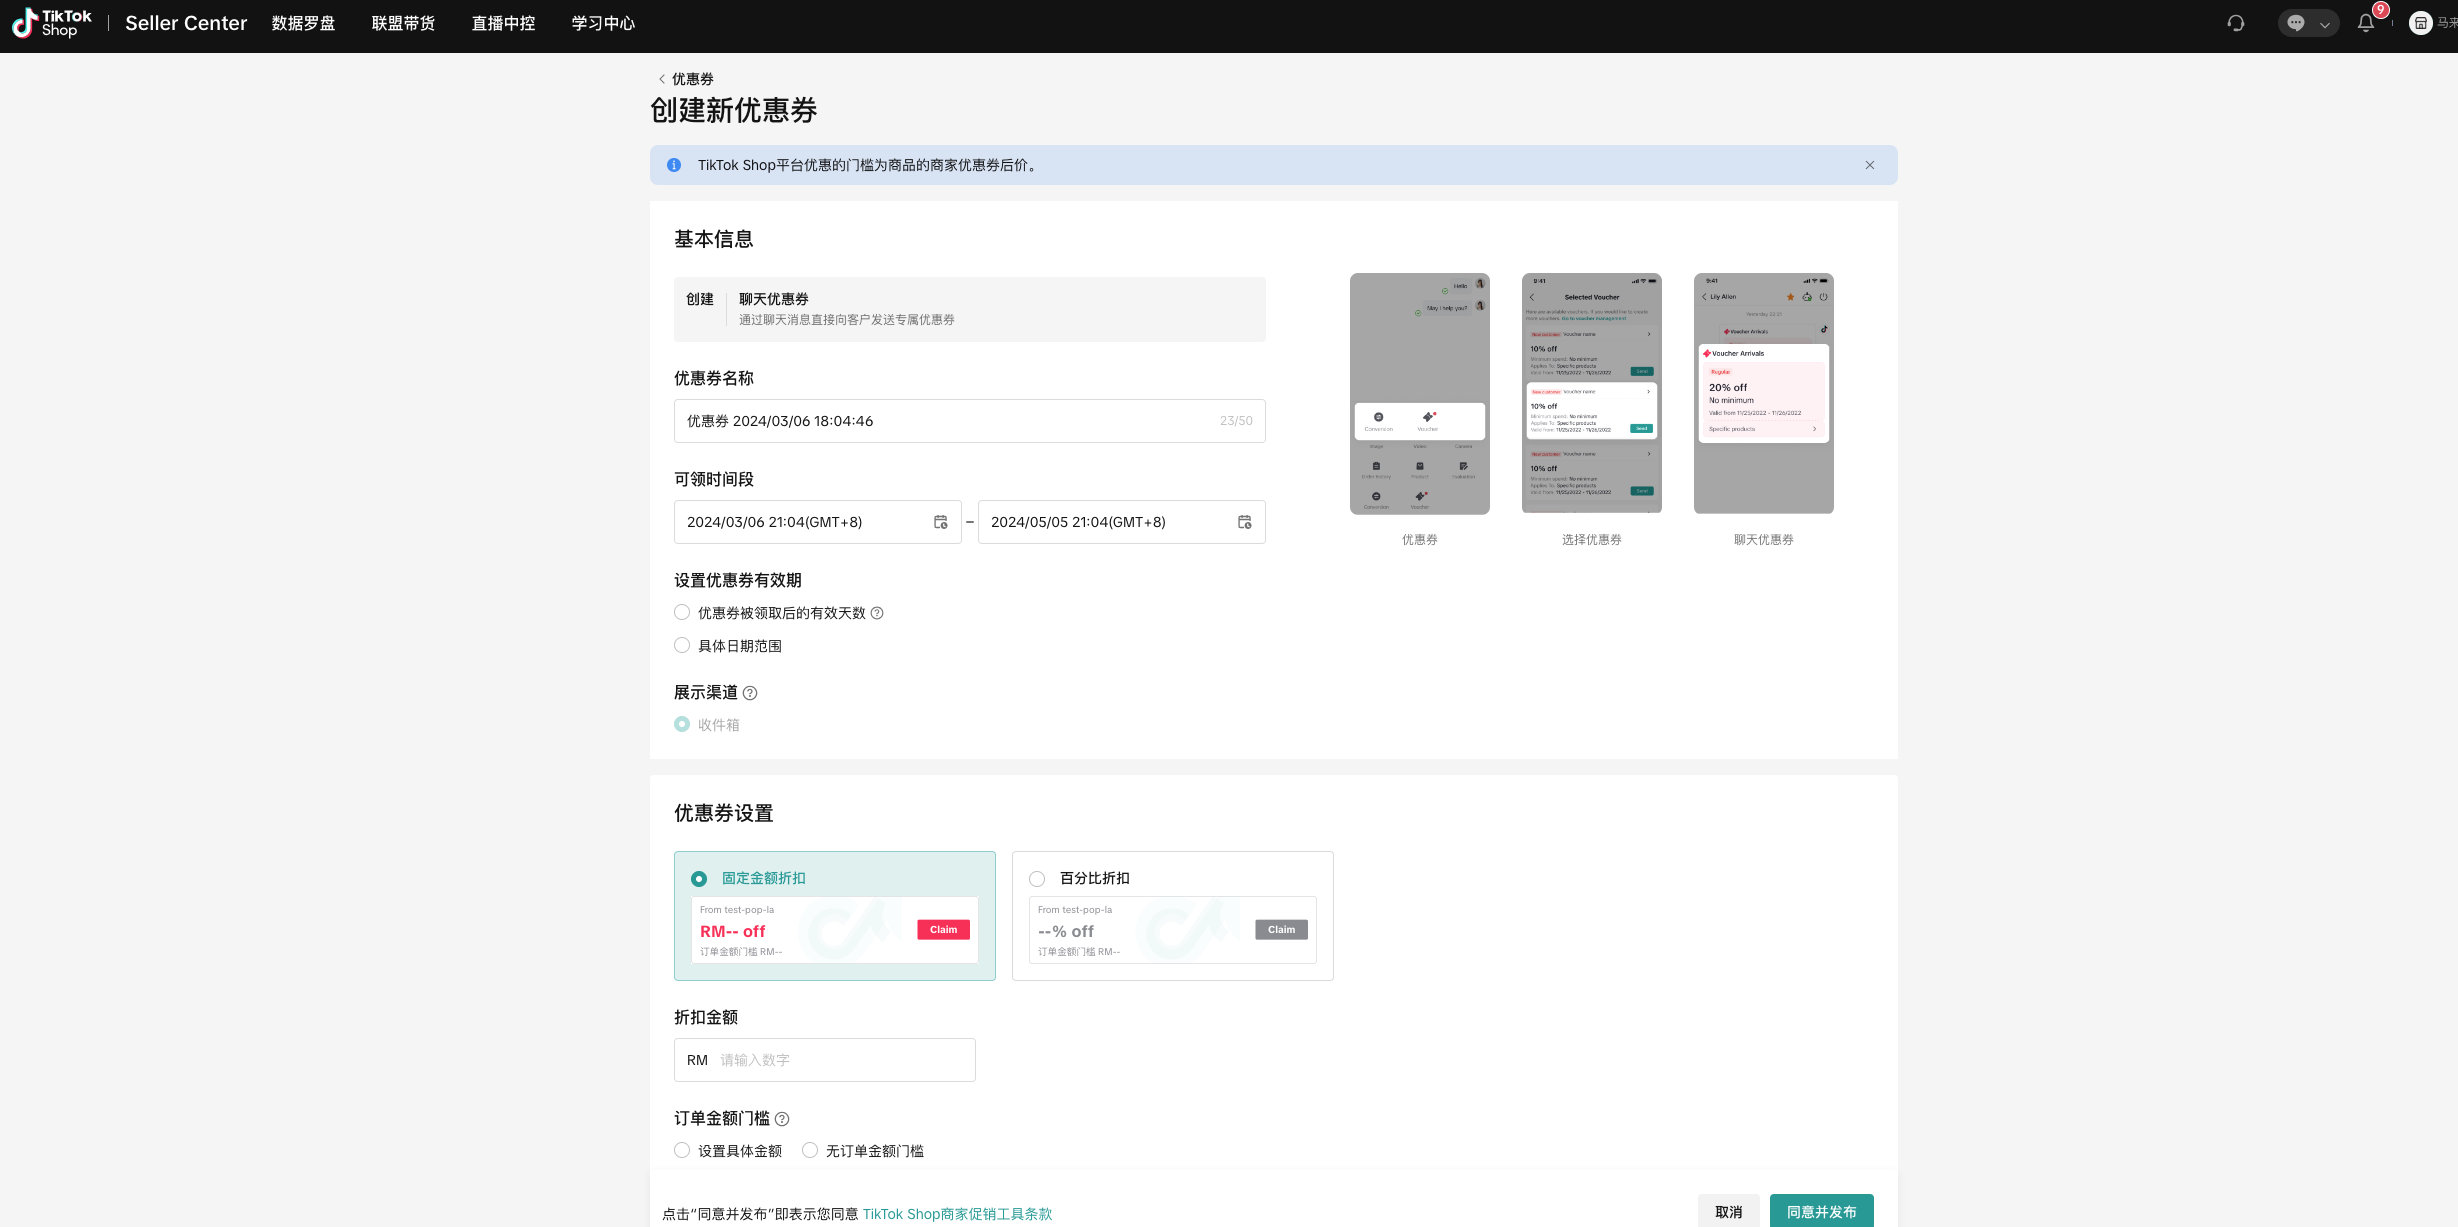Open the chat message bubble icon
2458x1227 pixels.
click(2296, 23)
